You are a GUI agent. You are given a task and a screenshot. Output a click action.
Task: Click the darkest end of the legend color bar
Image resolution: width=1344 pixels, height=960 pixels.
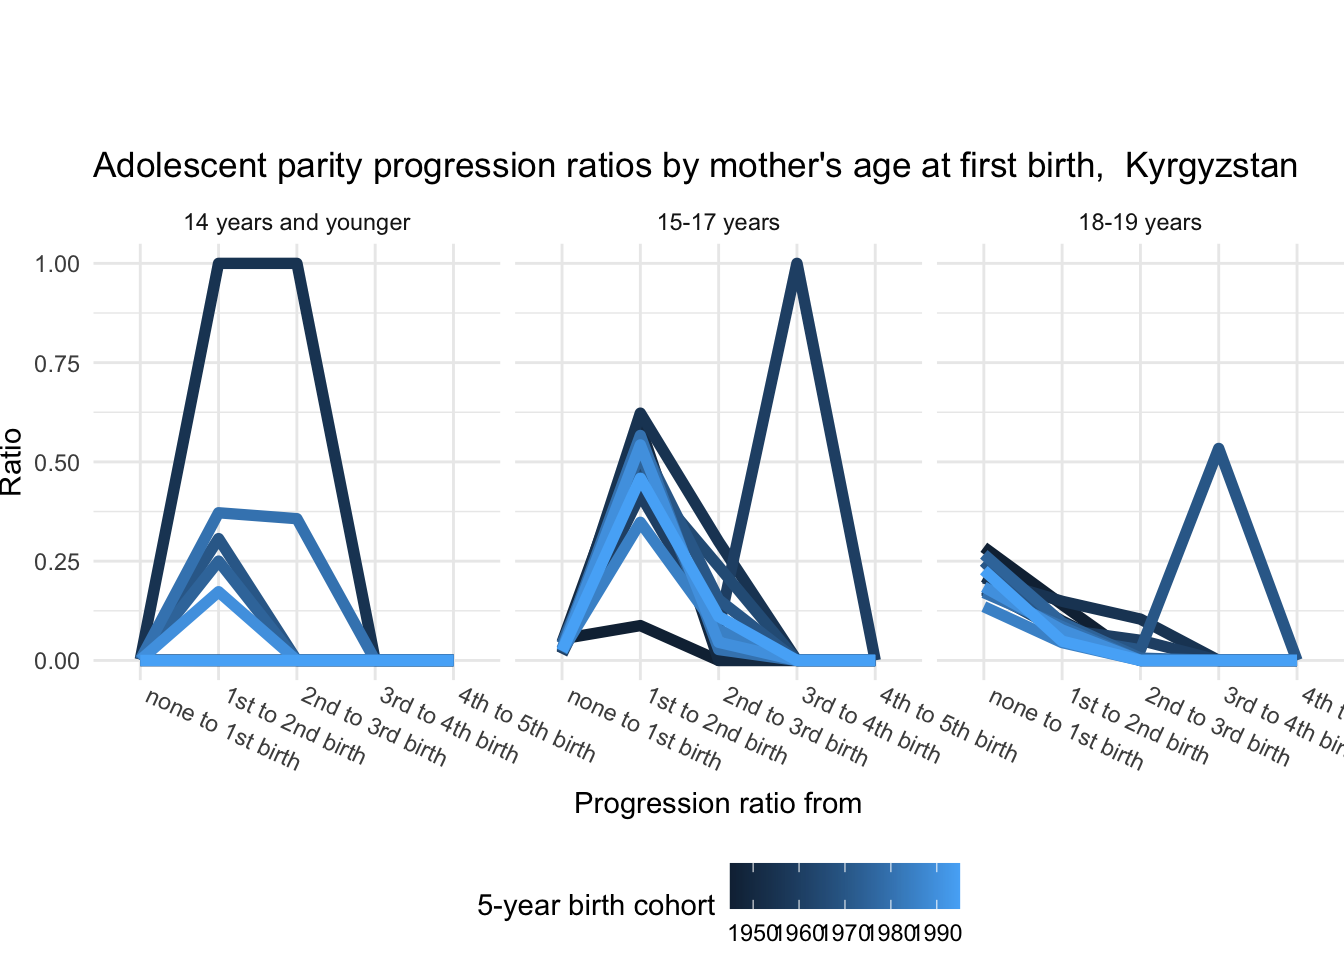(736, 885)
